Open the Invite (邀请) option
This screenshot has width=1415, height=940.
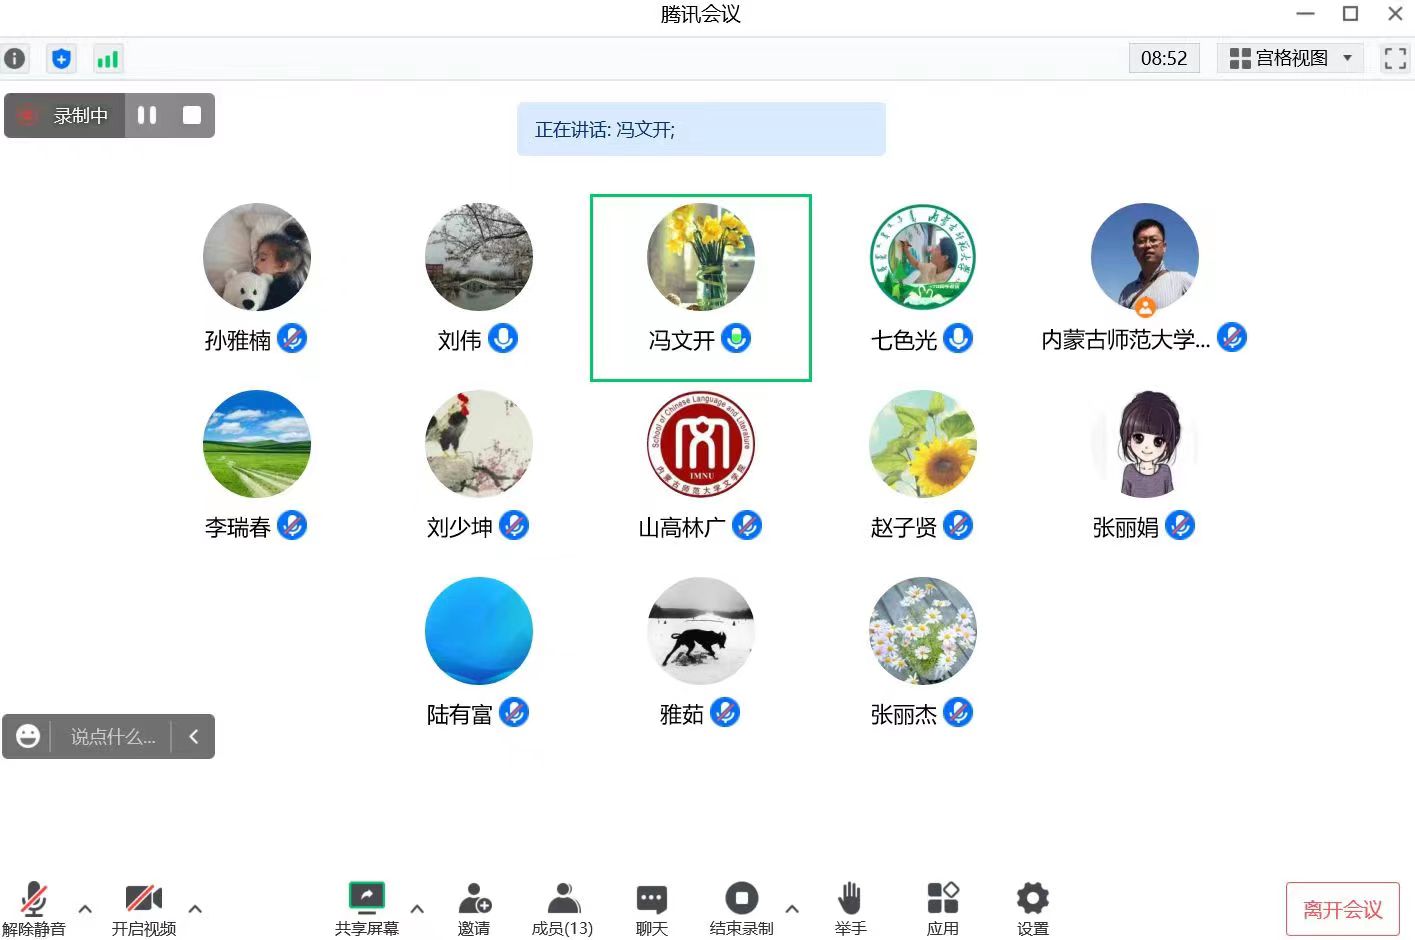click(x=474, y=908)
